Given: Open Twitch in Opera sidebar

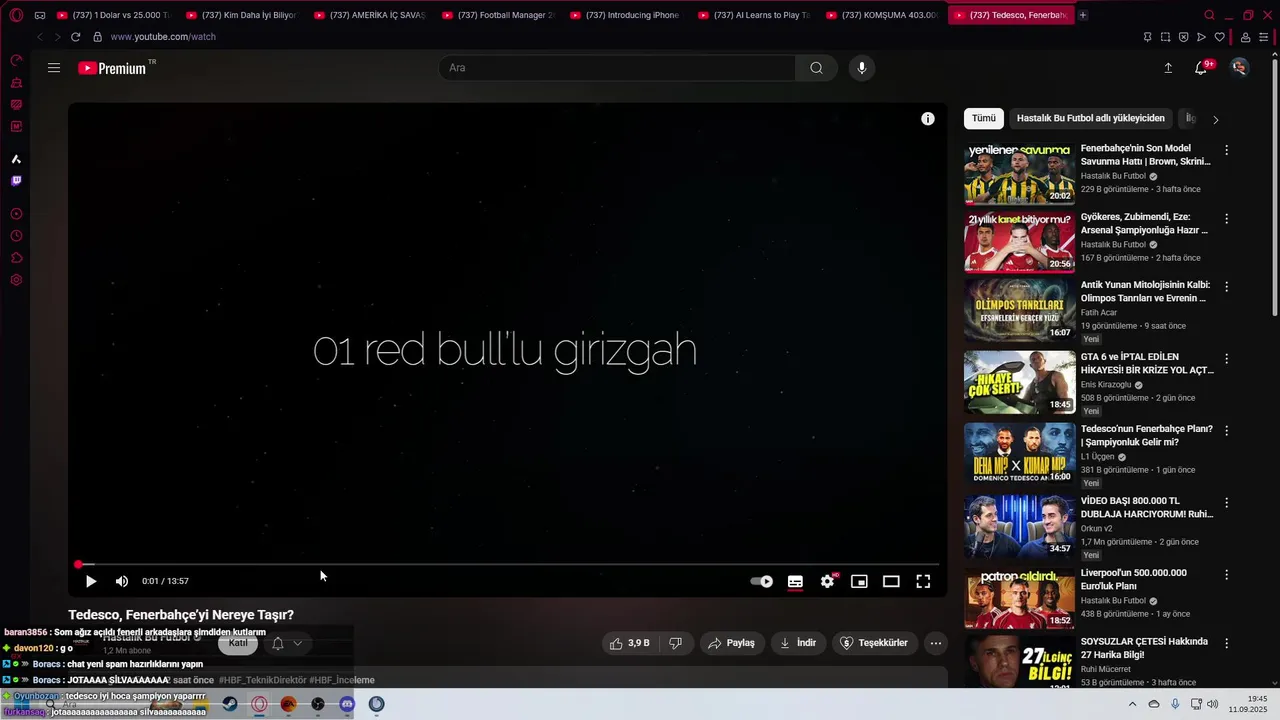Looking at the screenshot, I should pyautogui.click(x=16, y=181).
